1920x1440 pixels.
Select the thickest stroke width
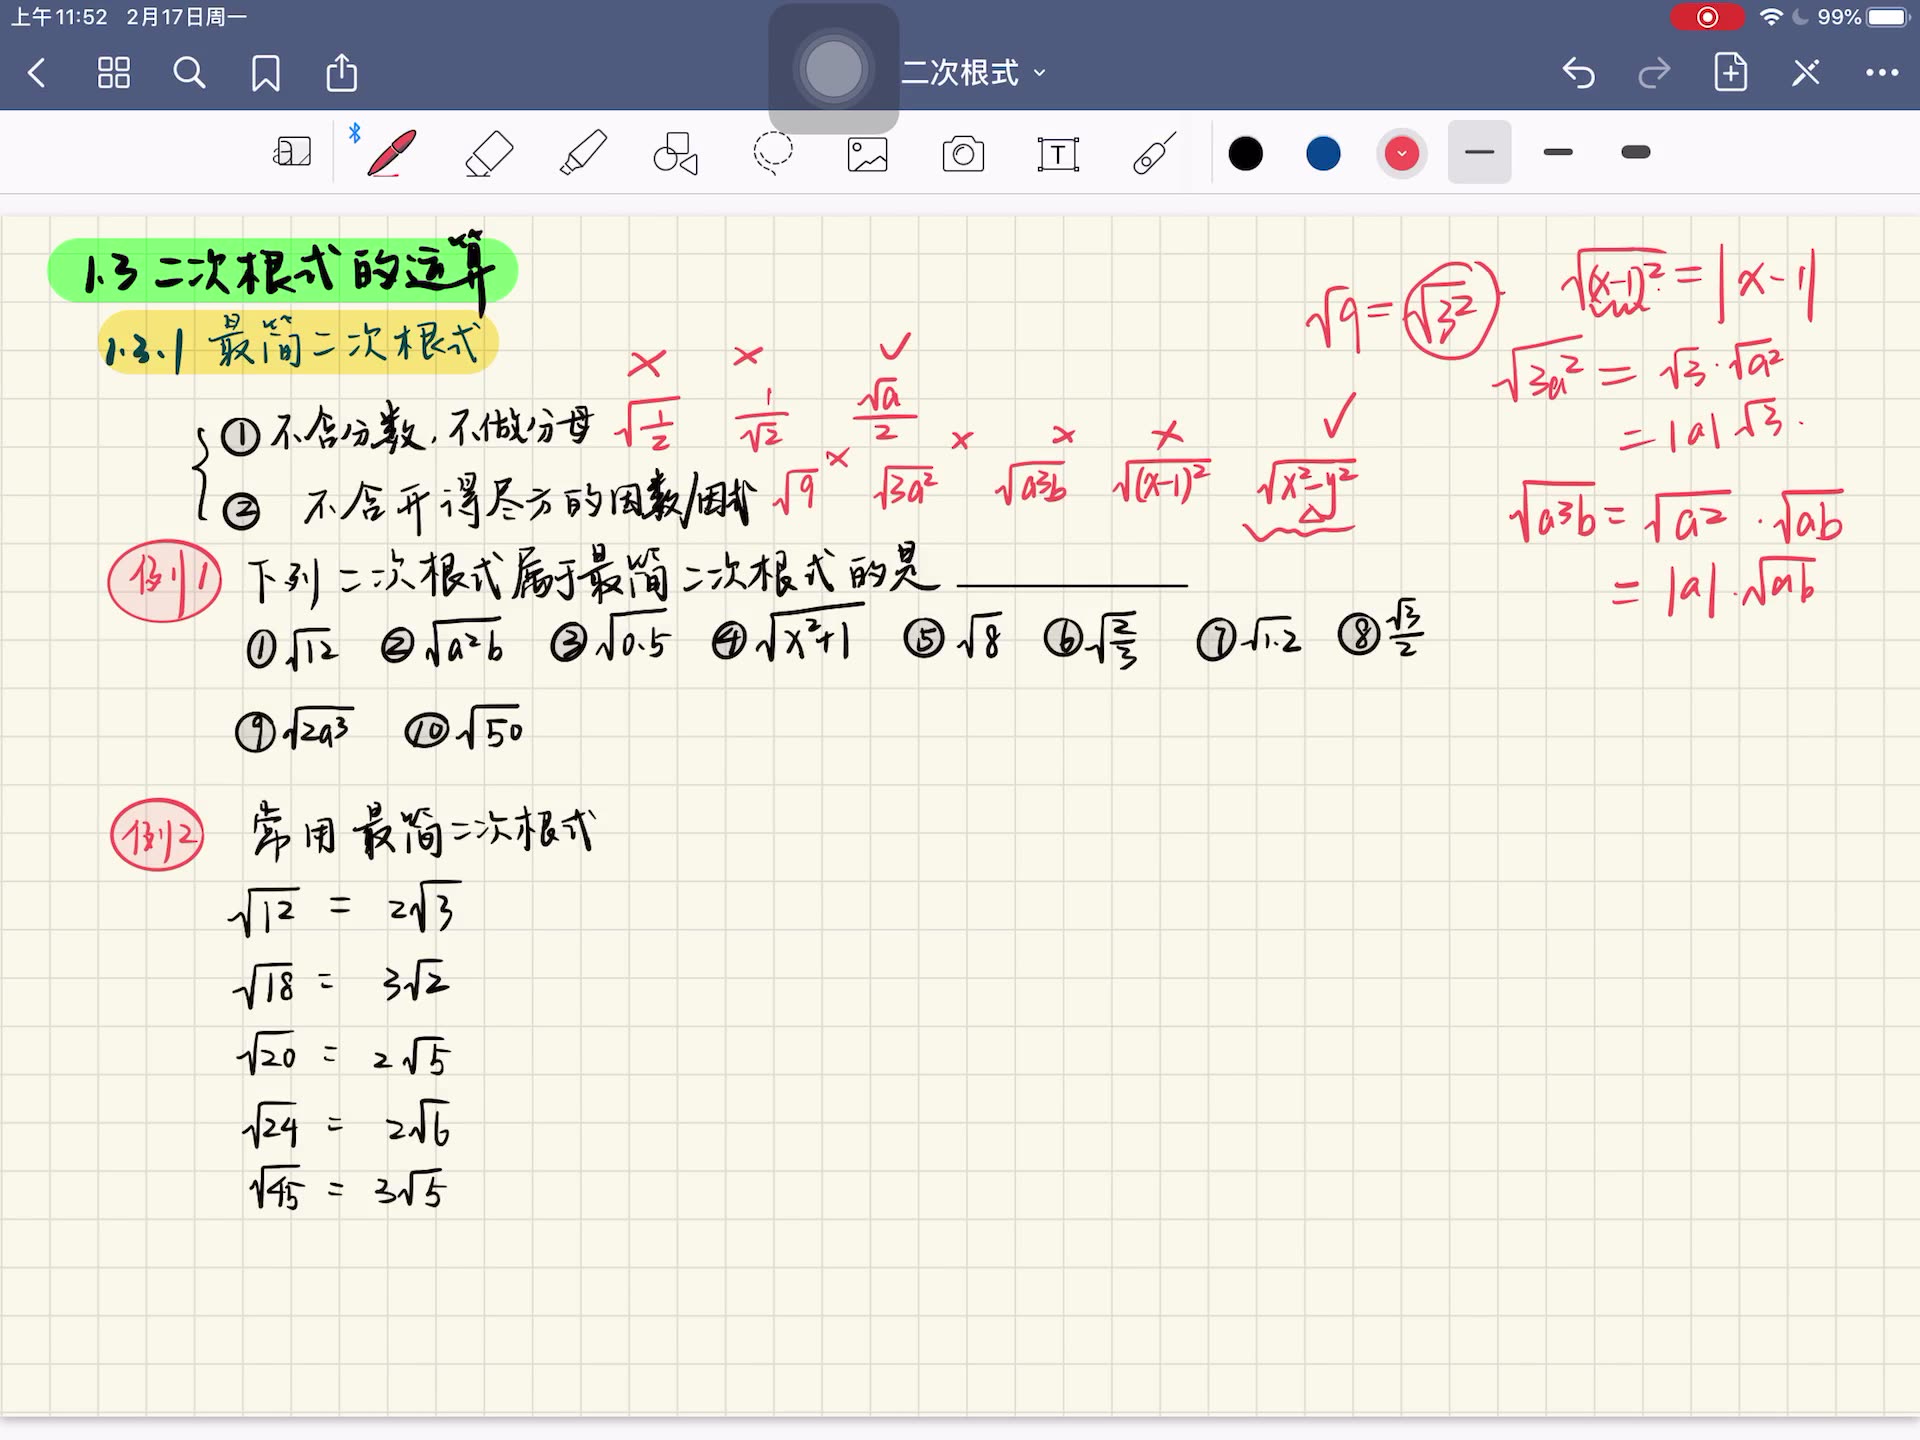(1636, 152)
